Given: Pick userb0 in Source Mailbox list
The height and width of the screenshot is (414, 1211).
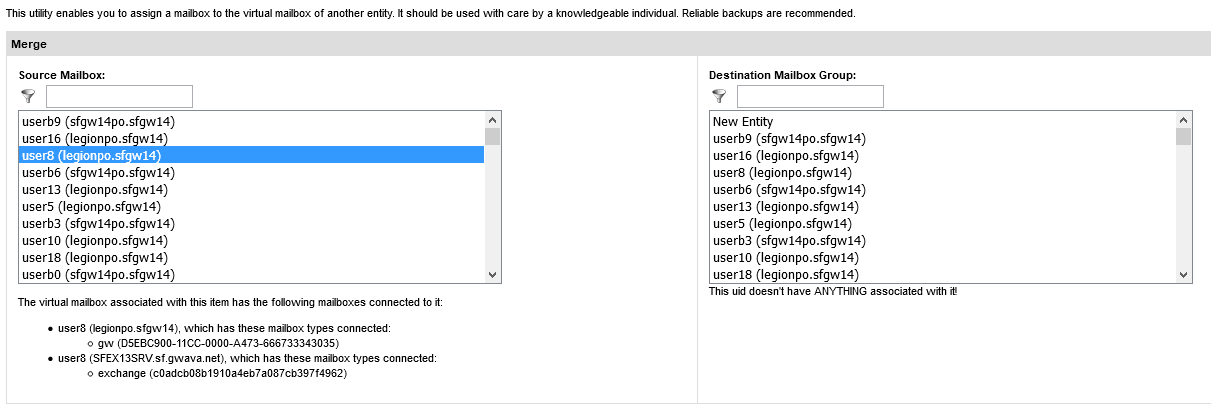Looking at the screenshot, I should click(98, 275).
